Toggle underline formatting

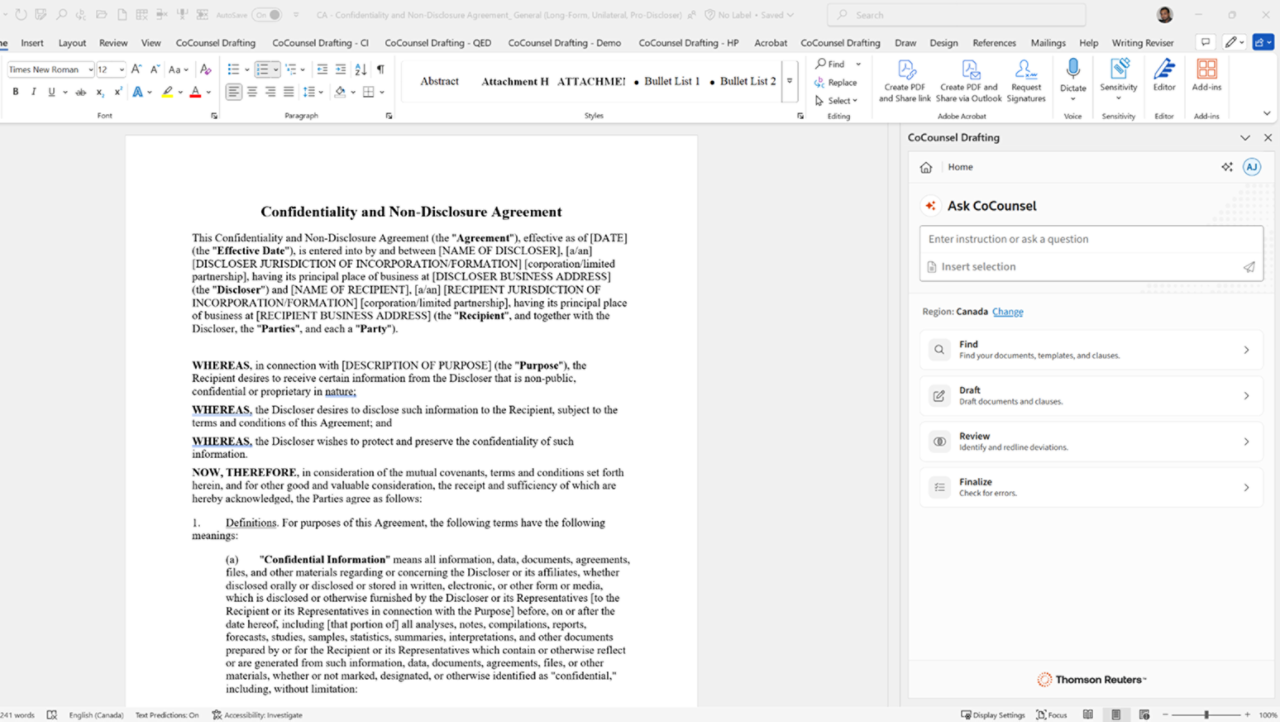click(51, 92)
